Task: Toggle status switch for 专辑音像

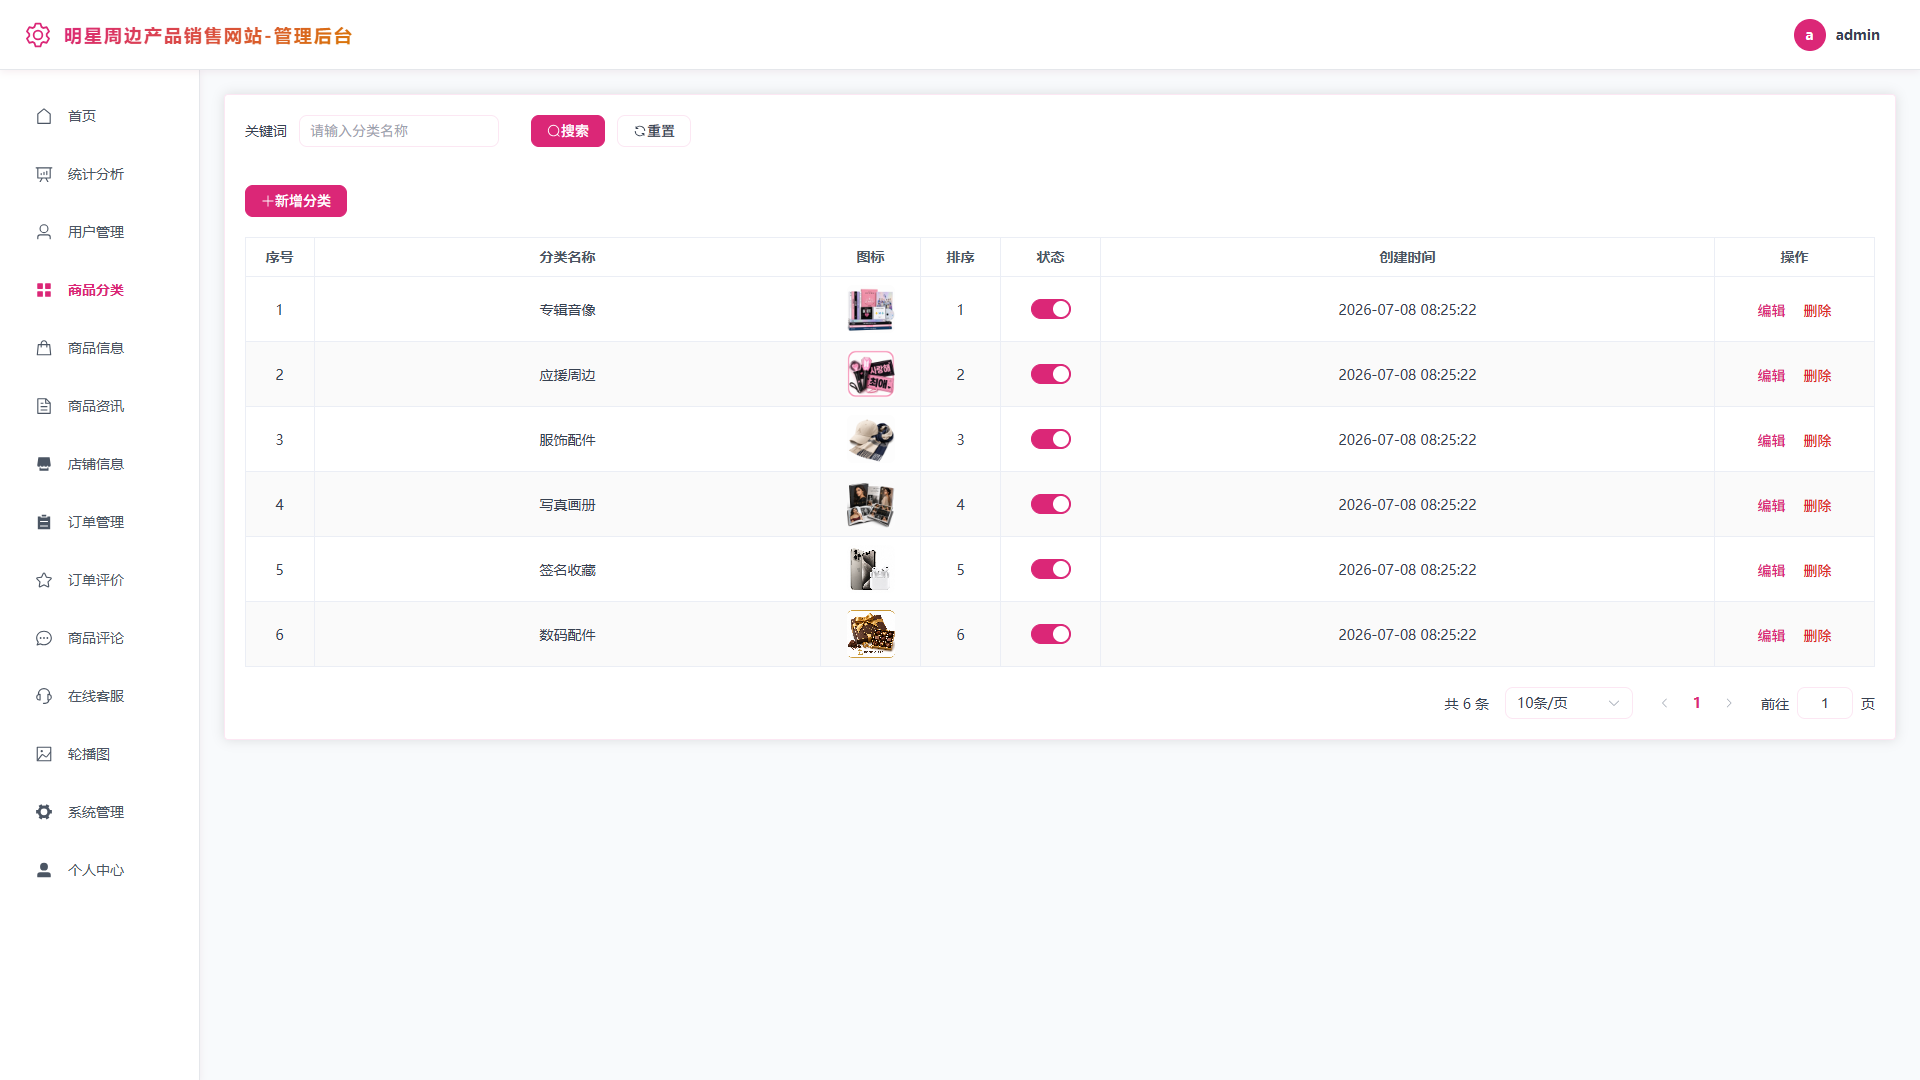Action: point(1050,309)
